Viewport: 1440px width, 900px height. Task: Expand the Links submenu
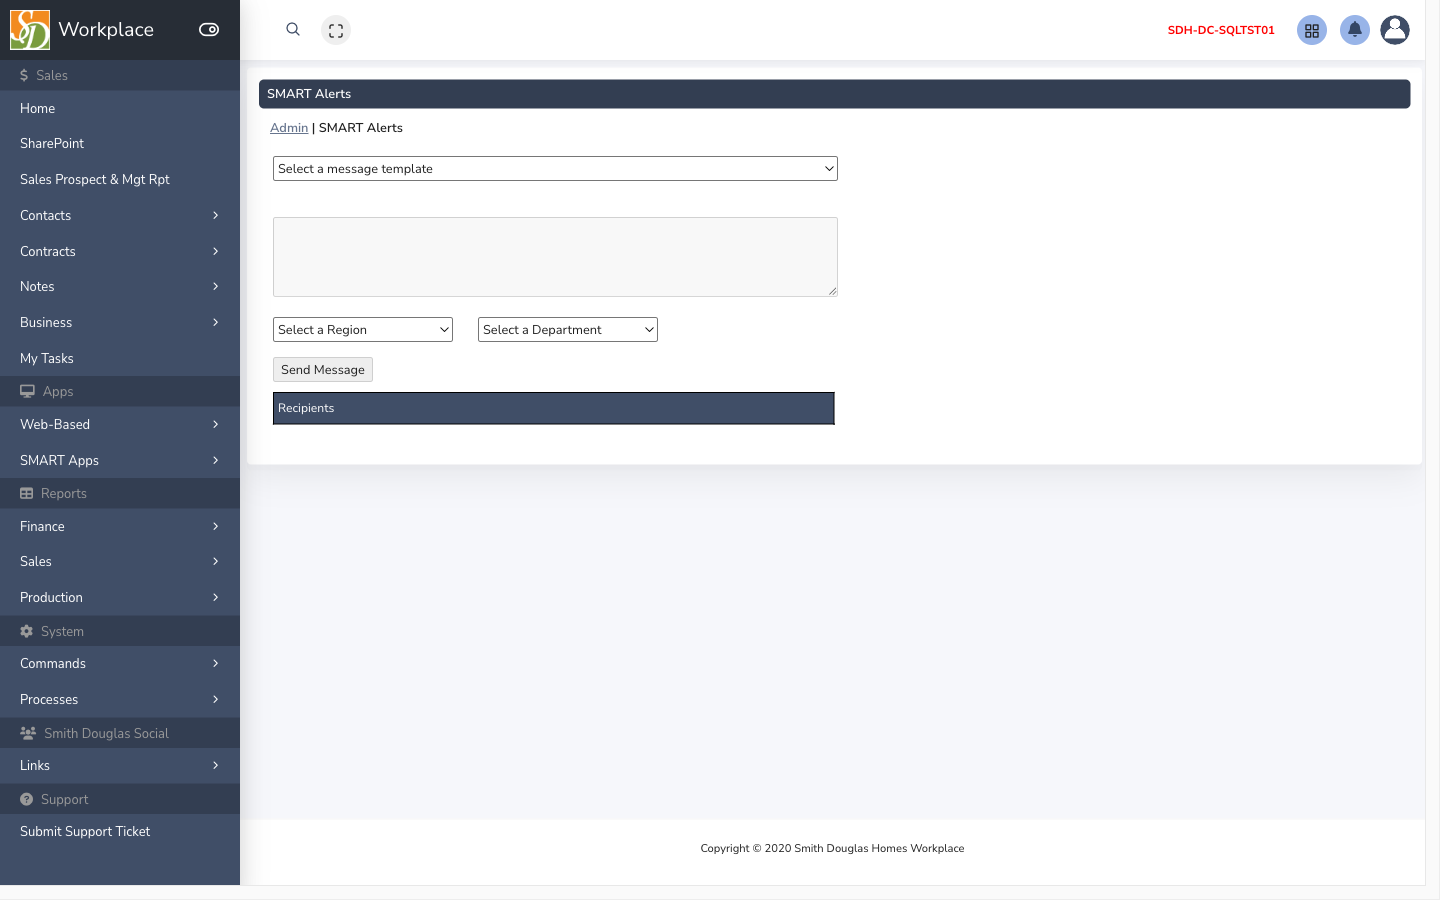[120, 765]
